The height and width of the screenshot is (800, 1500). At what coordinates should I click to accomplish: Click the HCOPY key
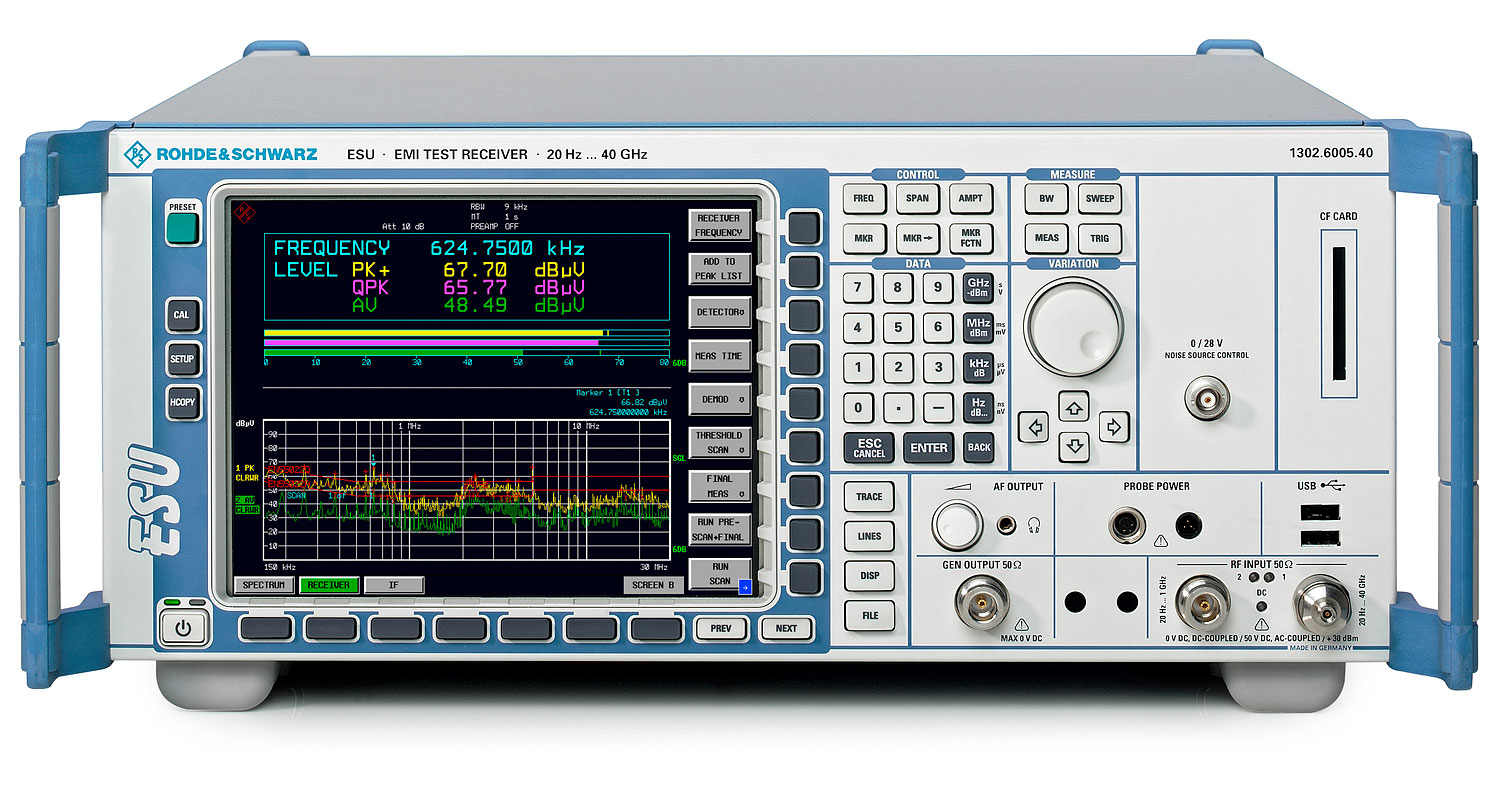pyautogui.click(x=182, y=402)
